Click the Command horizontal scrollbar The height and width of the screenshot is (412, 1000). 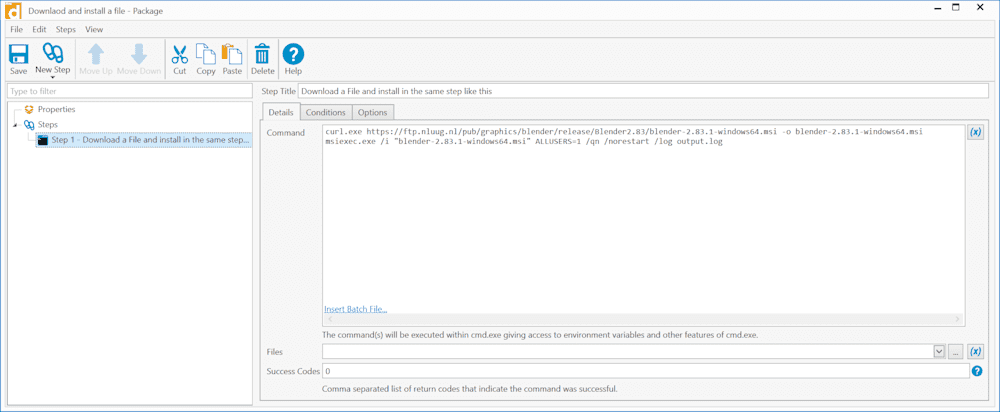tap(643, 318)
